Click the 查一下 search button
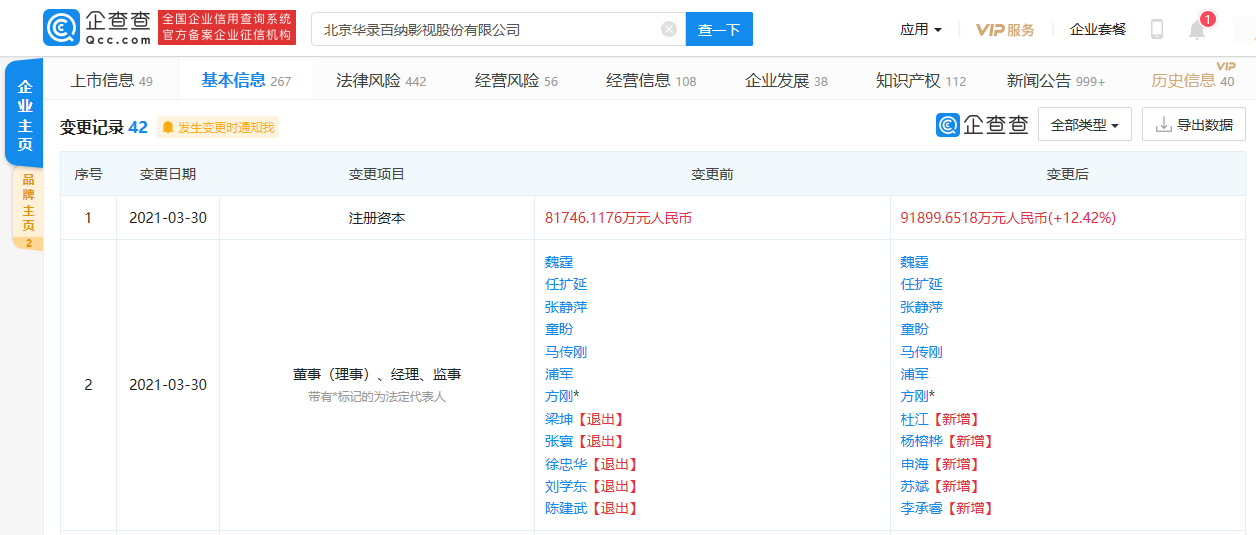 [x=719, y=29]
